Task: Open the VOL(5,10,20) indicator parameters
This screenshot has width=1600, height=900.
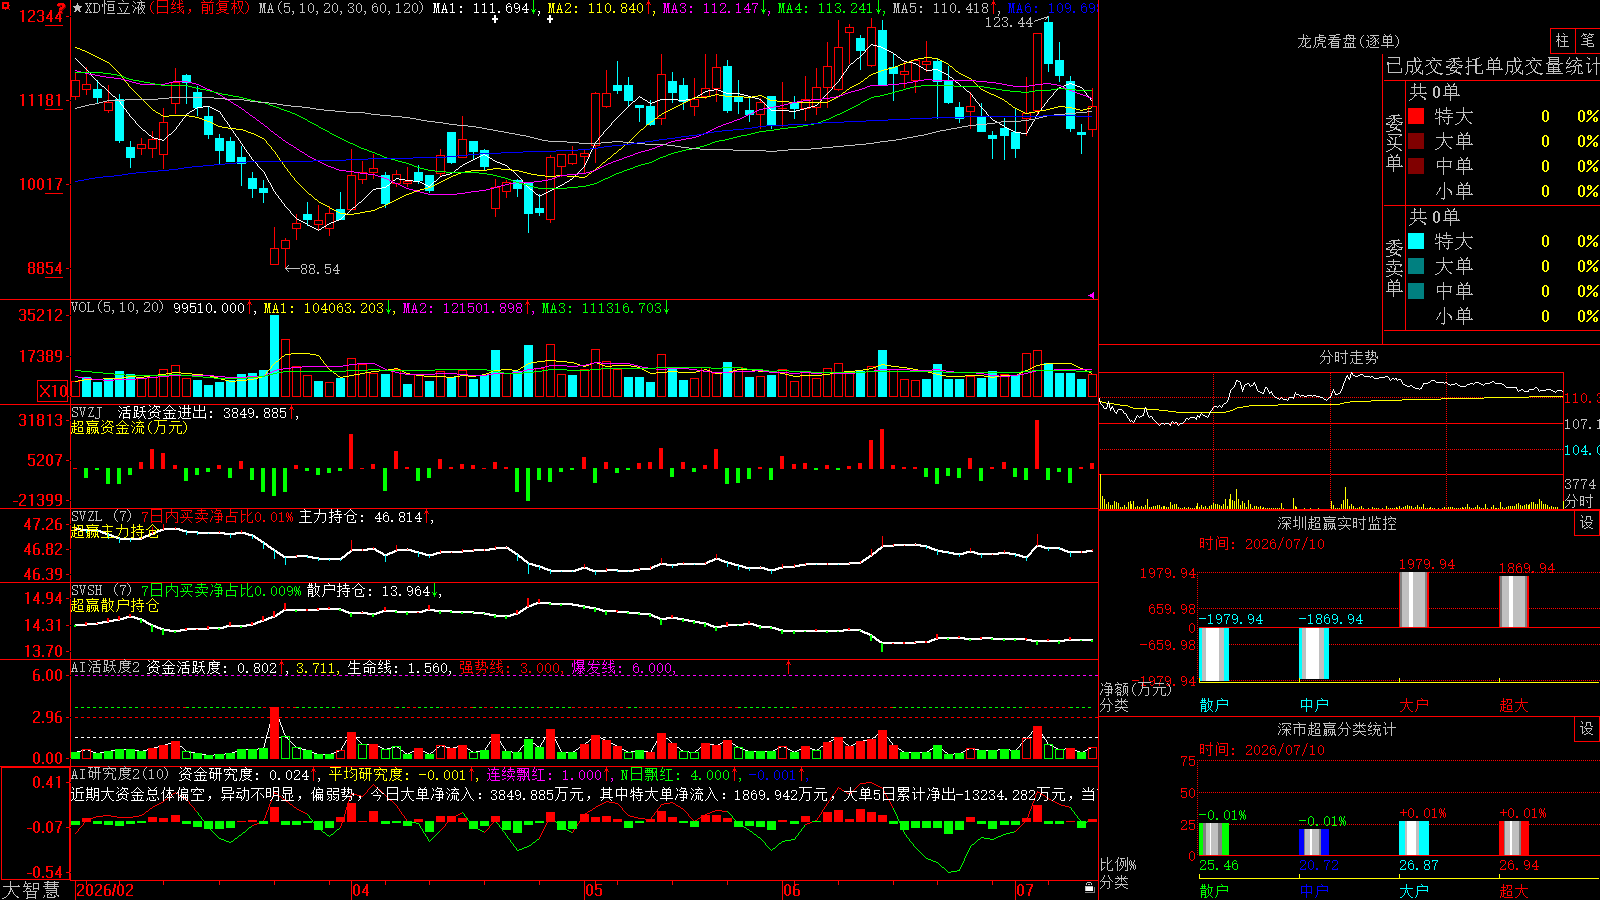Action: [117, 308]
